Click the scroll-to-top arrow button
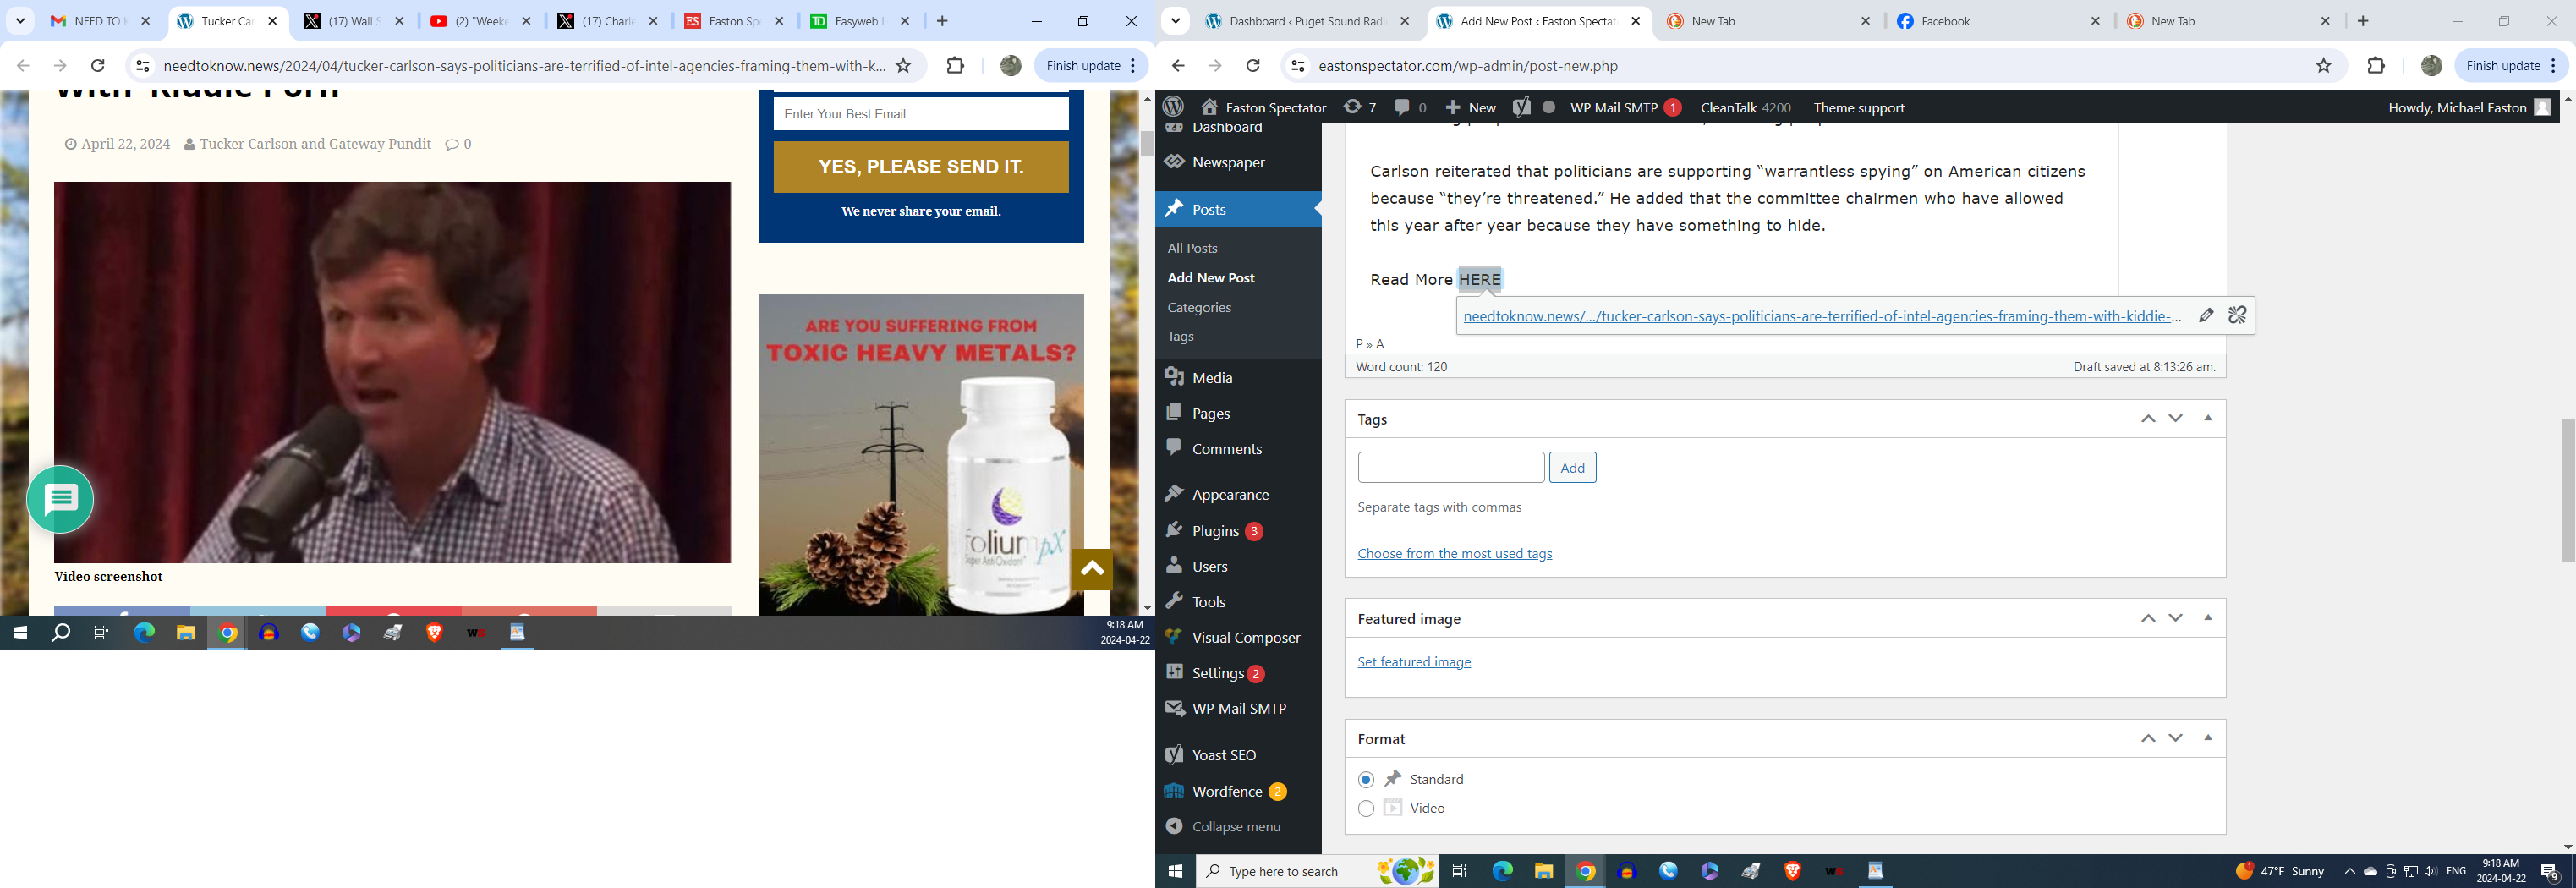The width and height of the screenshot is (2576, 888). click(x=1092, y=569)
